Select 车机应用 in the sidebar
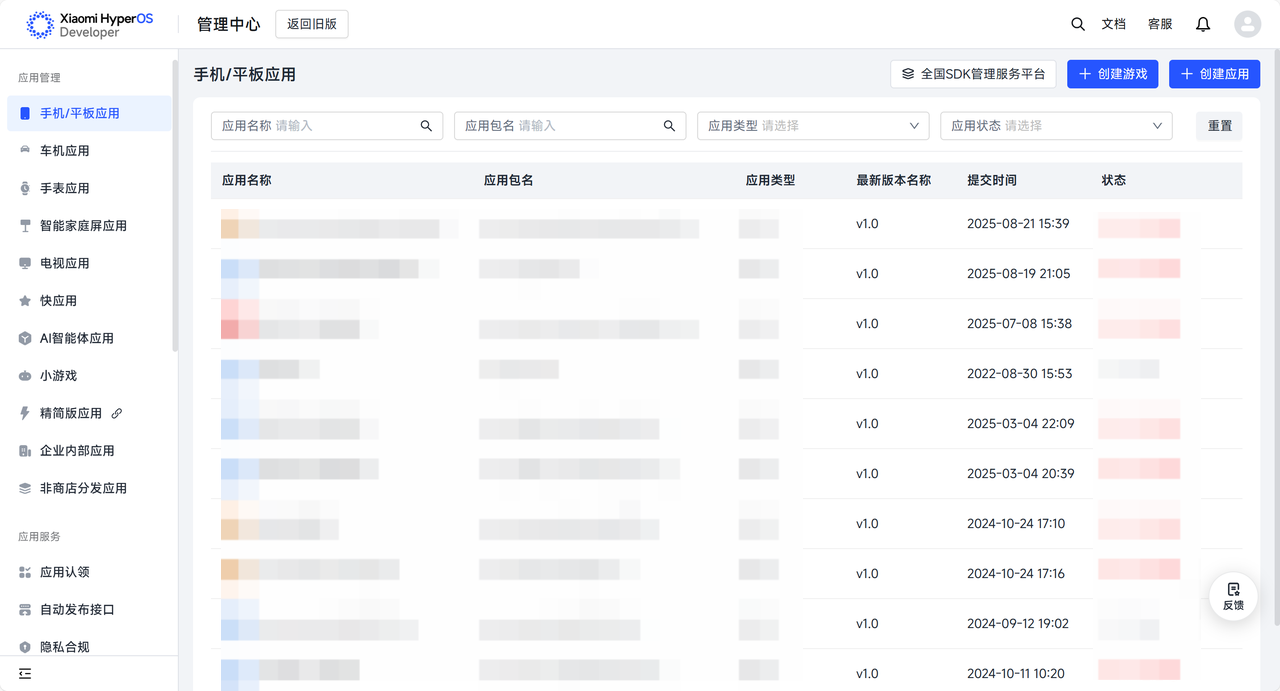Viewport: 1280px width, 691px height. tap(65, 151)
